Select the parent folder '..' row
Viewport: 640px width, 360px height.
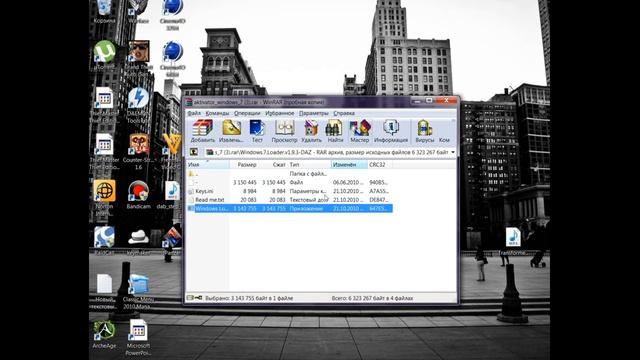[289, 174]
